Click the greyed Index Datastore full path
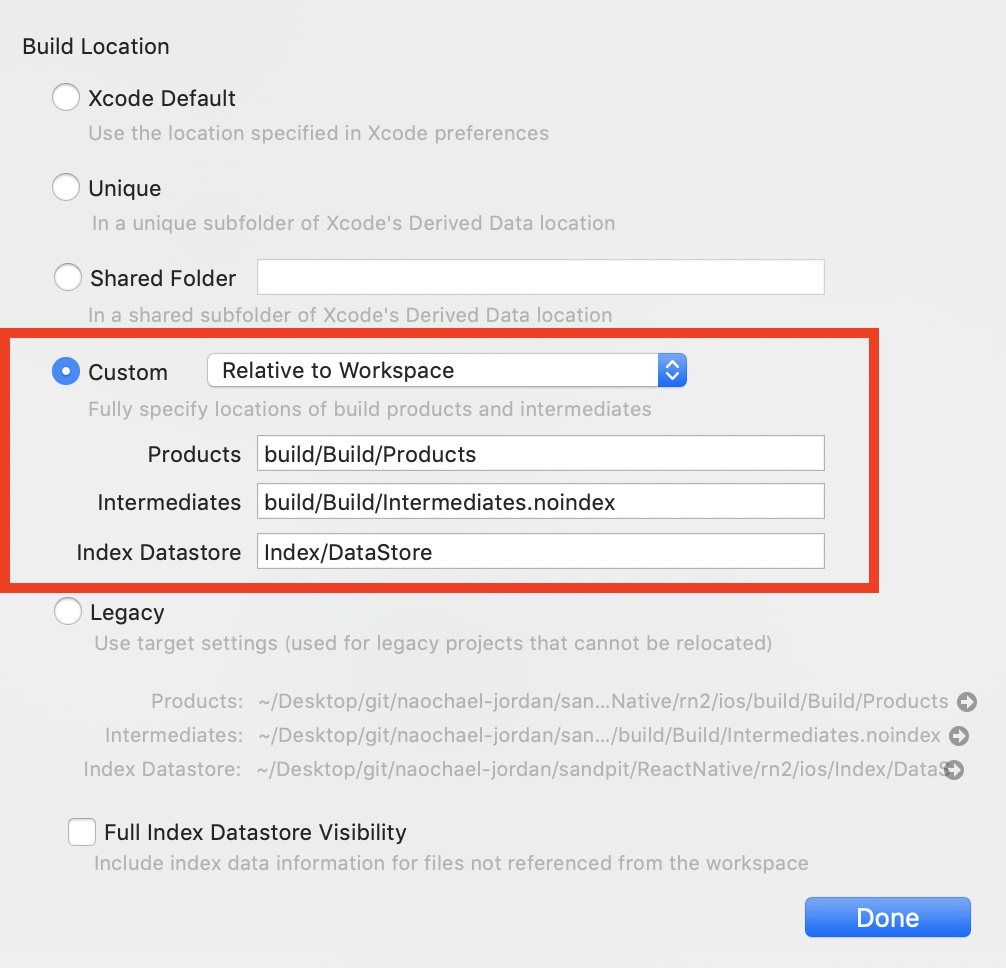Screen dimensions: 1006x968 click(x=598, y=770)
